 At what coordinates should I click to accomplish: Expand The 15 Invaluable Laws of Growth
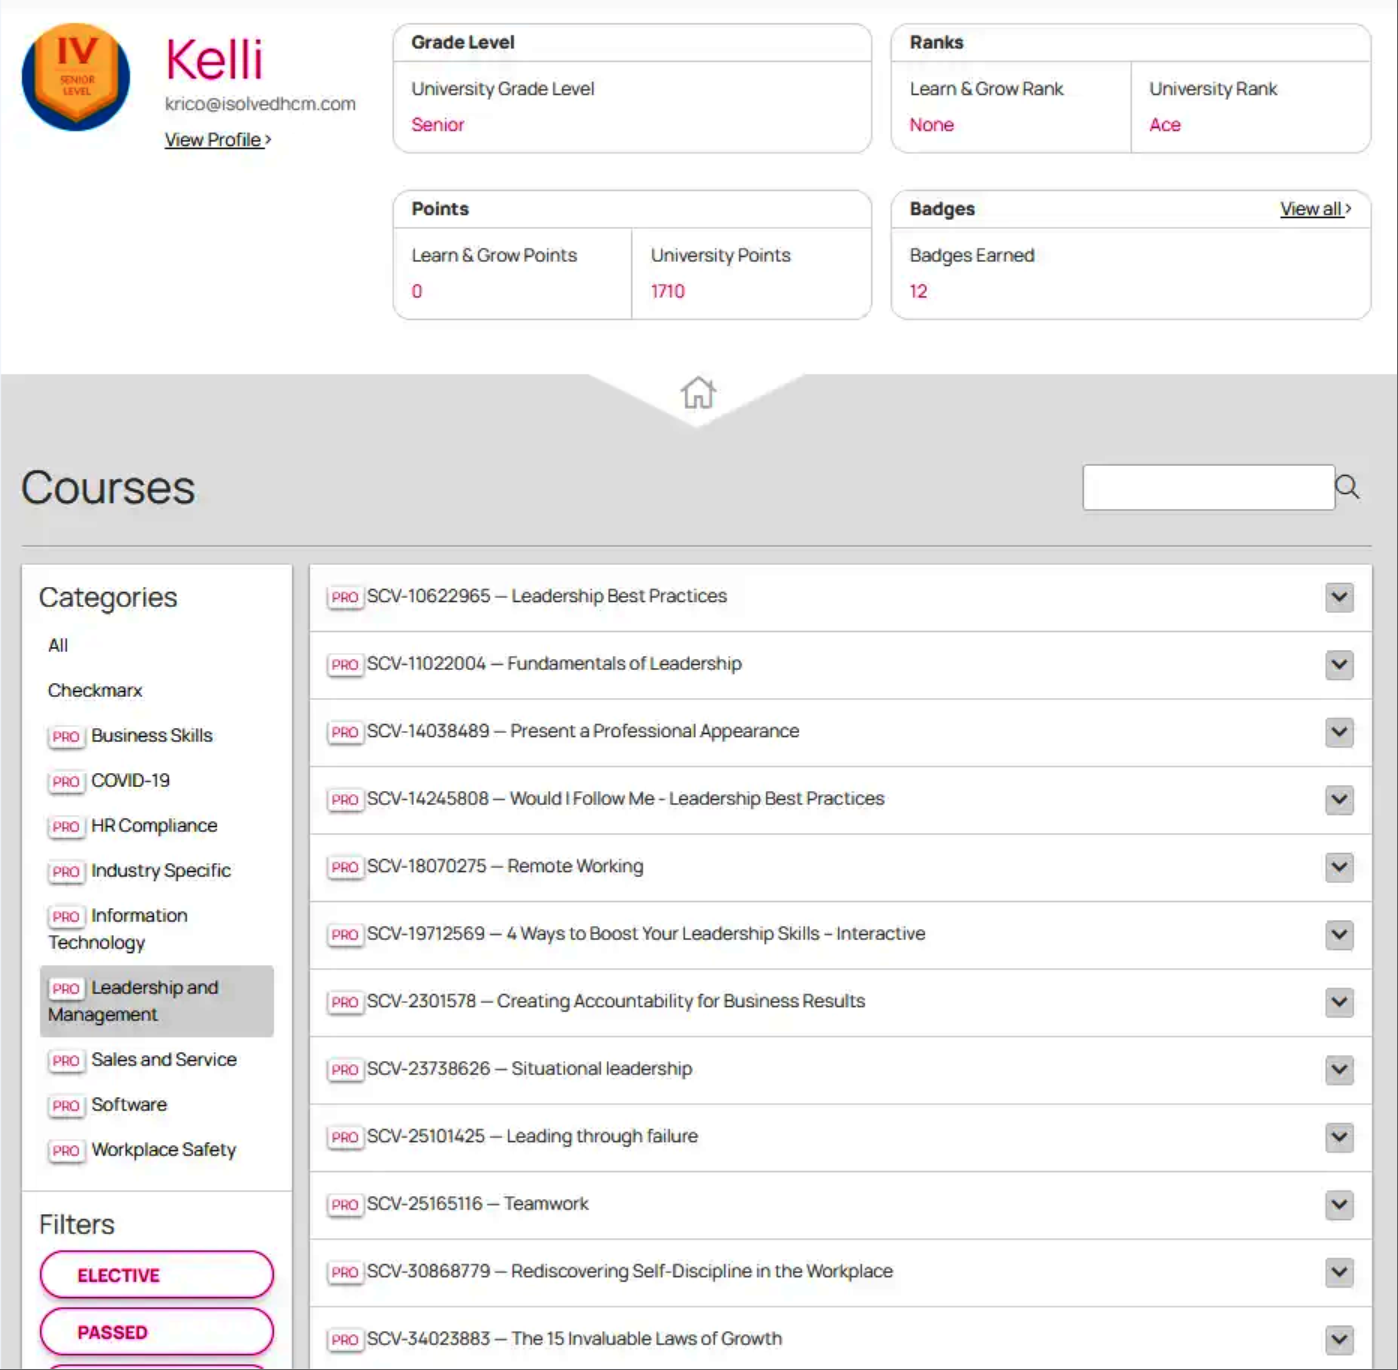tap(1339, 1339)
